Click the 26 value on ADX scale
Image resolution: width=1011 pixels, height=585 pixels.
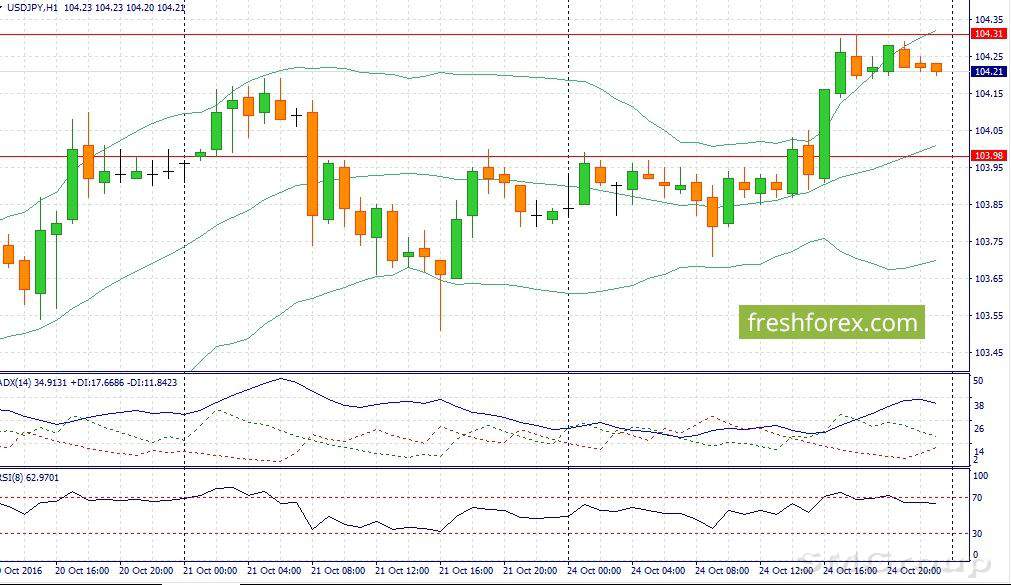pos(978,429)
